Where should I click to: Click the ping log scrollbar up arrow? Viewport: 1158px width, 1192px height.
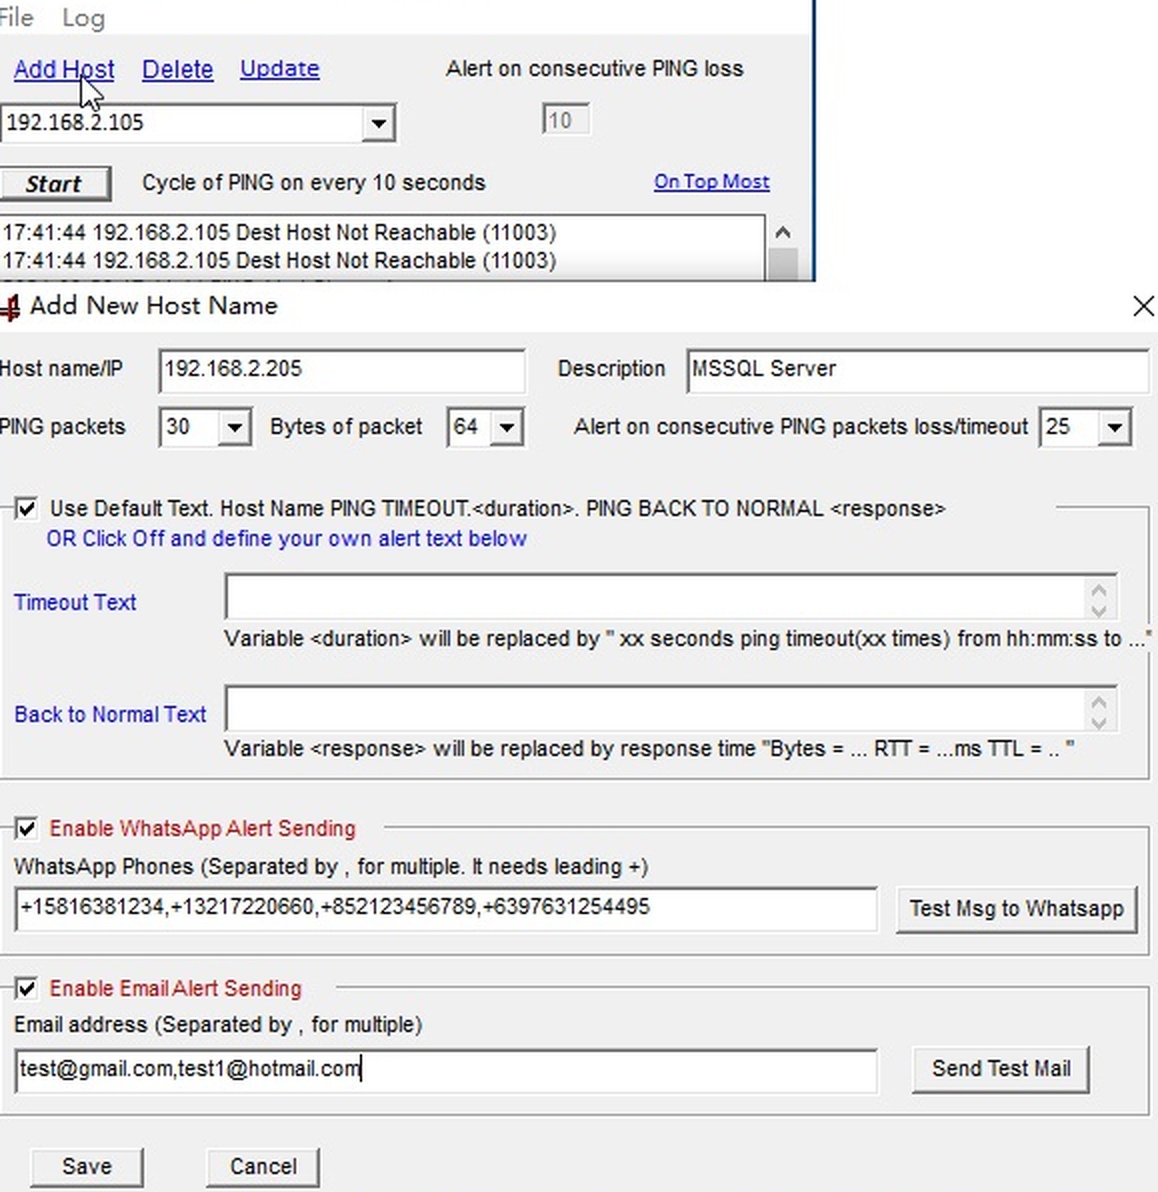pos(783,231)
